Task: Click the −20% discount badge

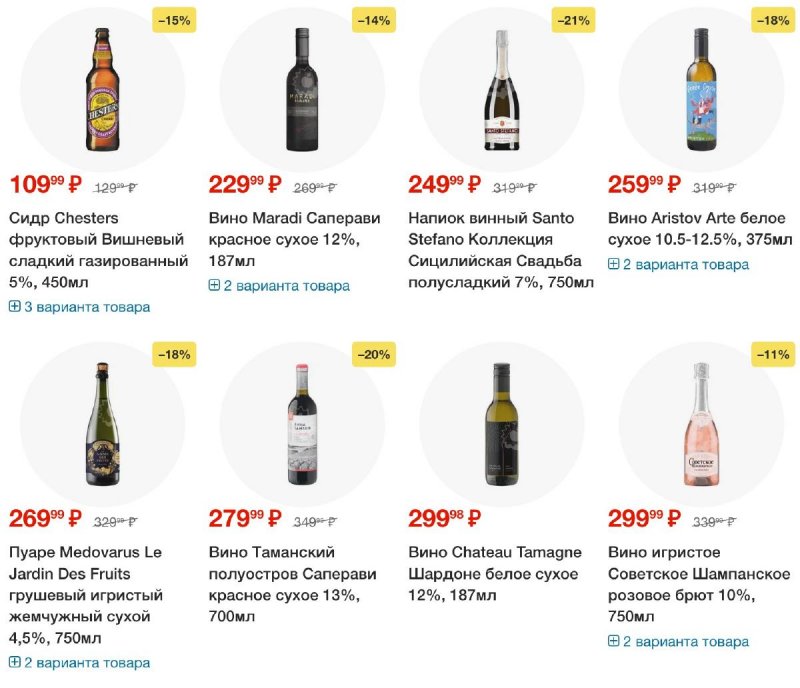Action: coord(373,354)
